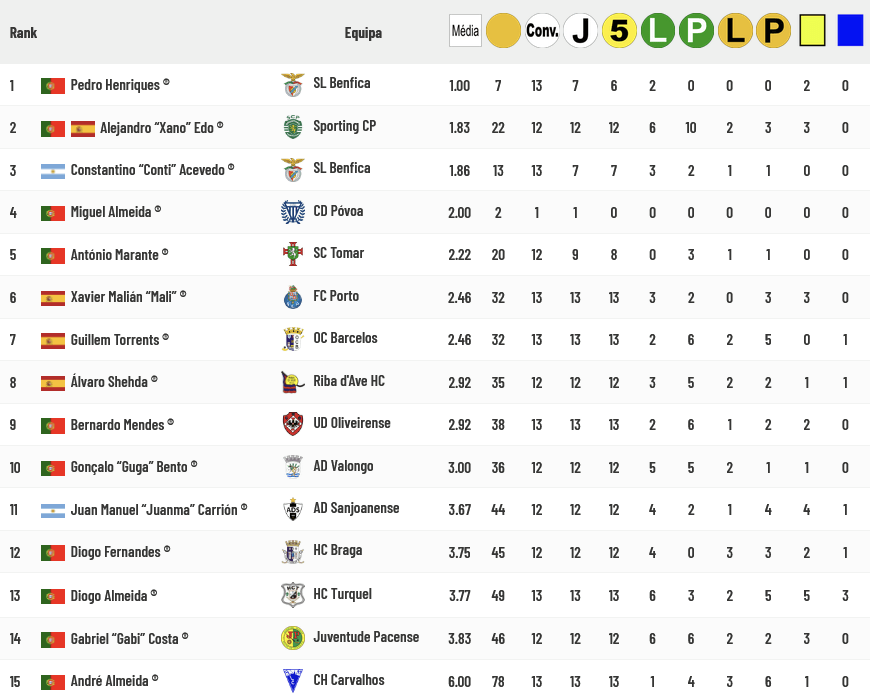Image resolution: width=870 pixels, height=697 pixels.
Task: Click the green L column icon
Action: (x=658, y=31)
